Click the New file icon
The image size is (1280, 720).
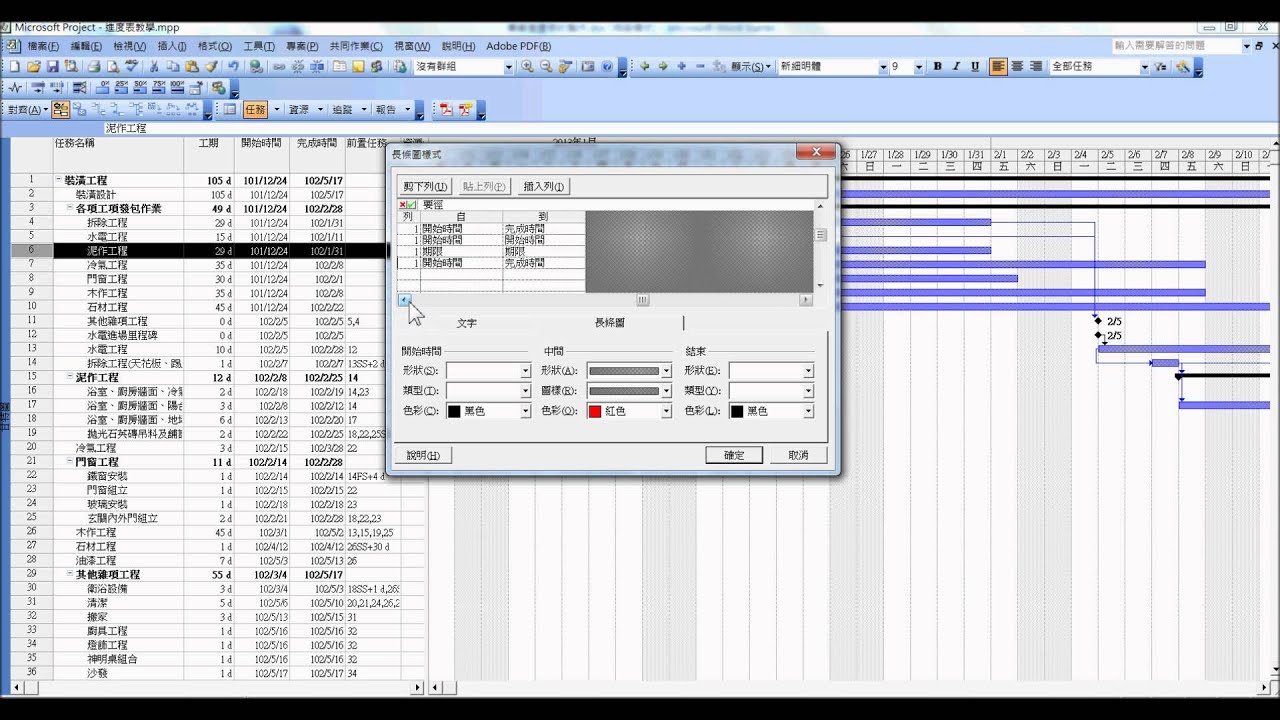click(15, 66)
